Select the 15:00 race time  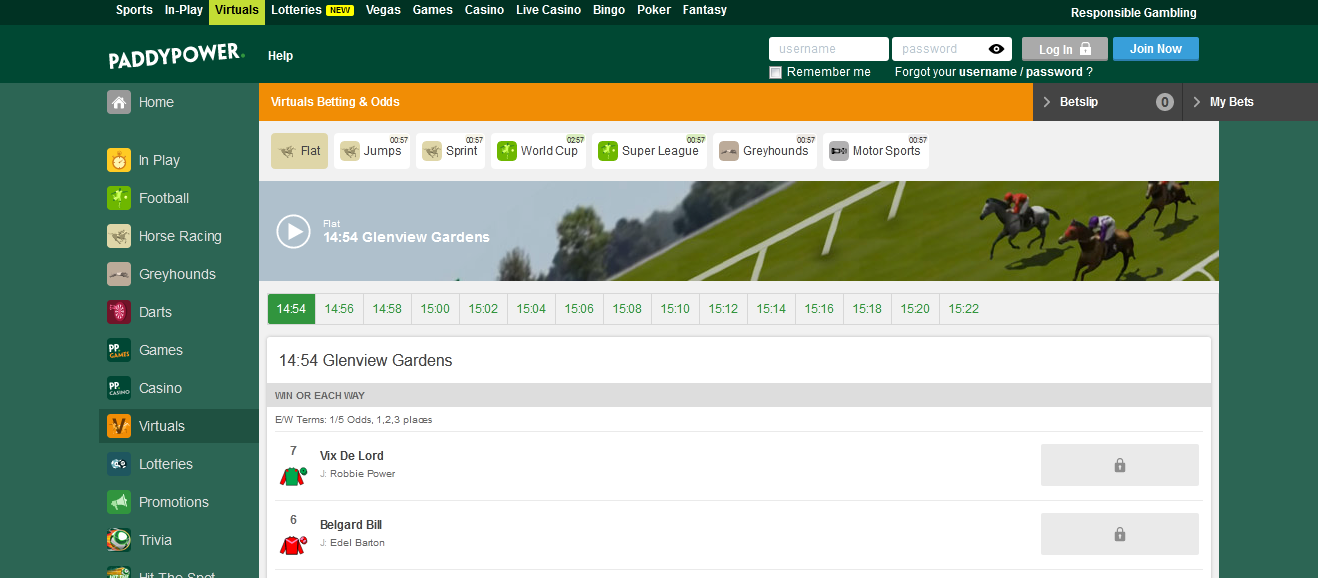(x=435, y=309)
